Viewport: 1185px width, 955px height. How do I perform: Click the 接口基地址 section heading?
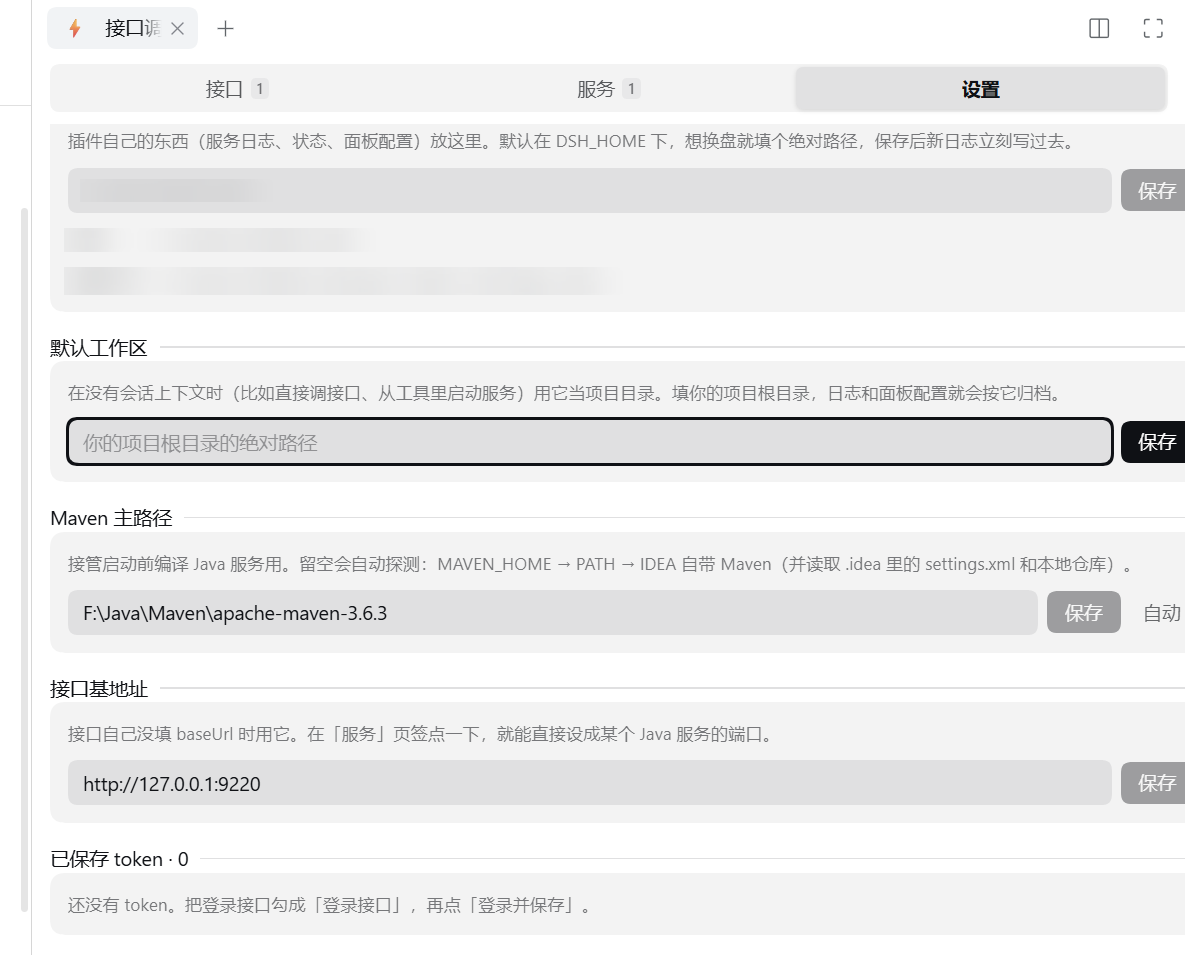99,689
